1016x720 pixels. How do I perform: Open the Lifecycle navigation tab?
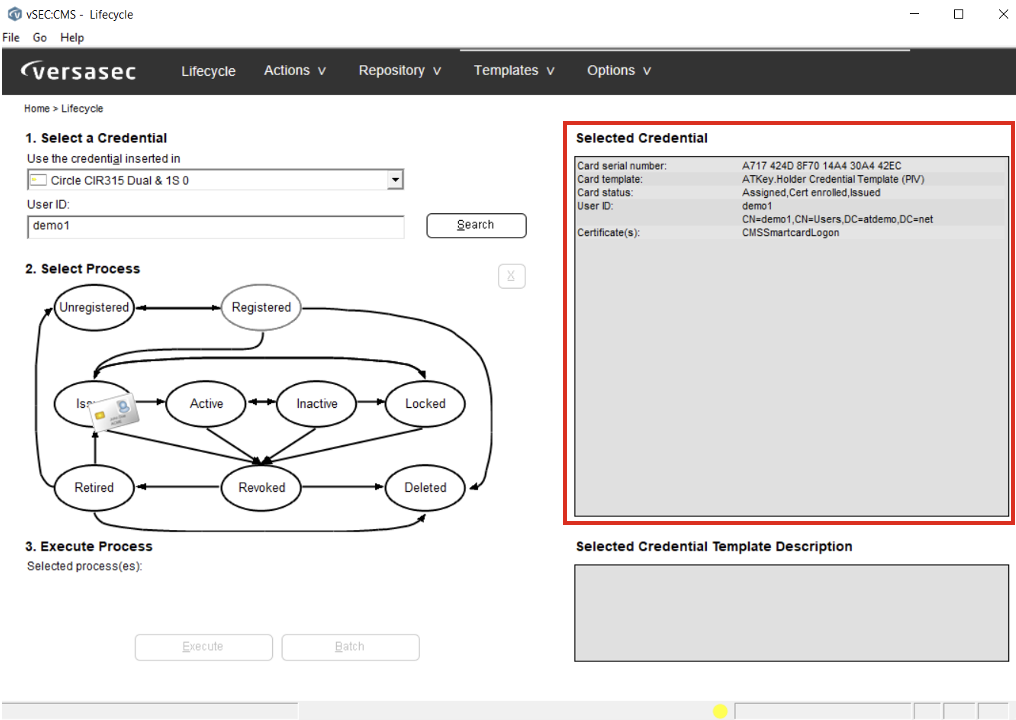click(x=208, y=71)
